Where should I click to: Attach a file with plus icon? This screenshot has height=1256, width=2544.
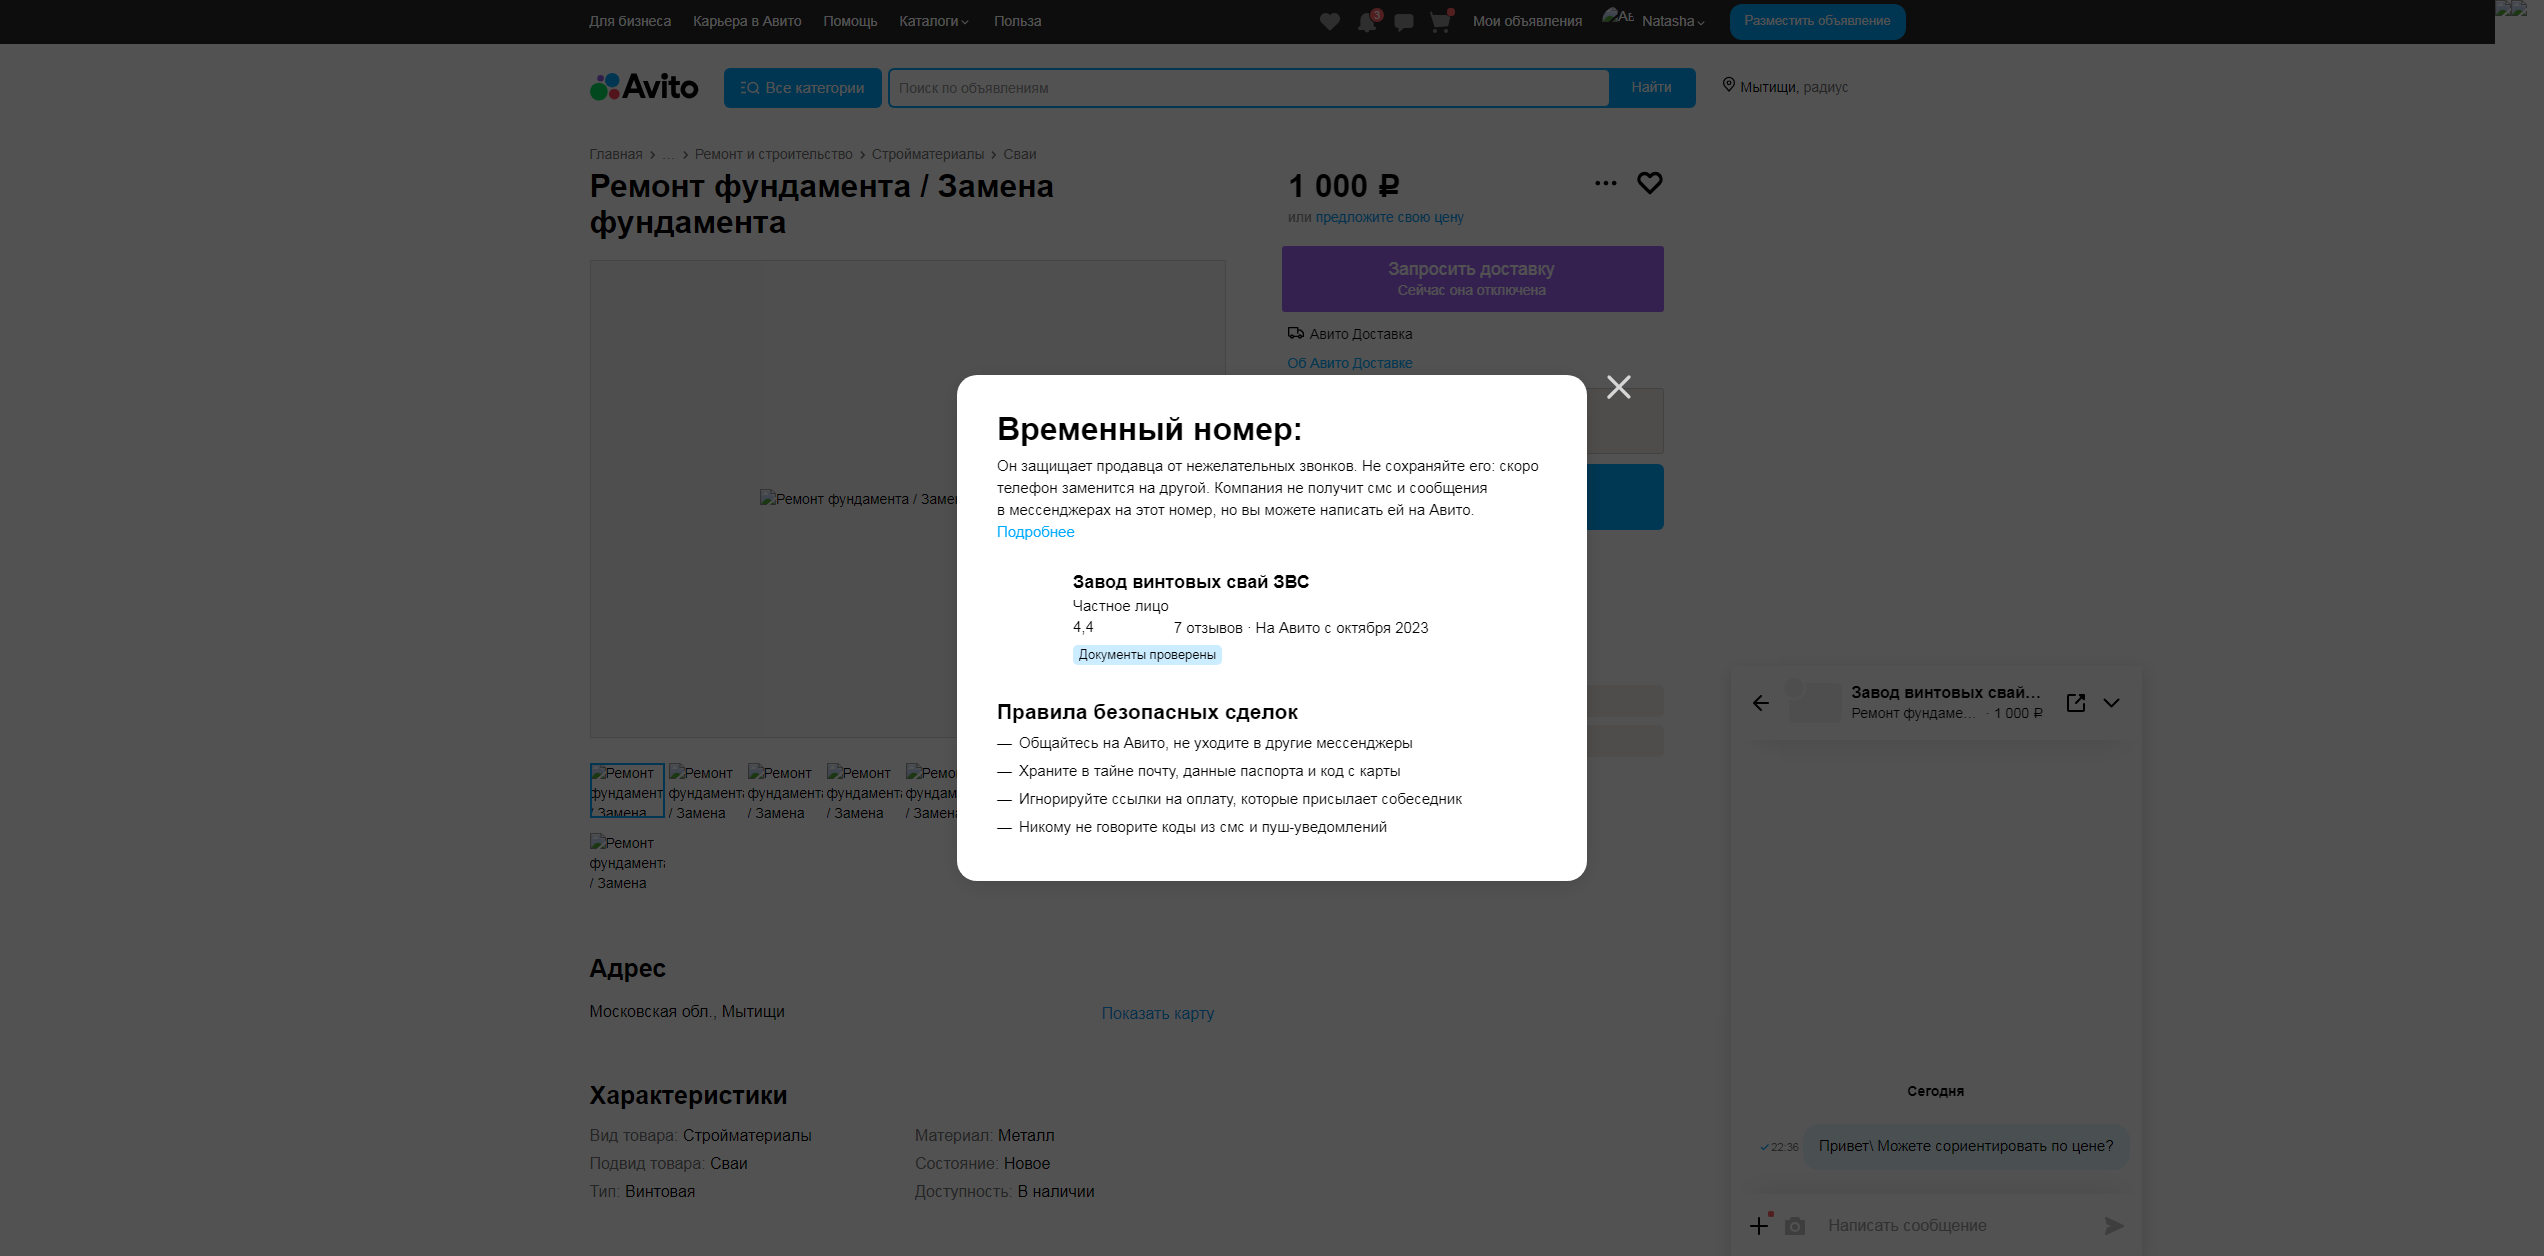pos(1759,1225)
